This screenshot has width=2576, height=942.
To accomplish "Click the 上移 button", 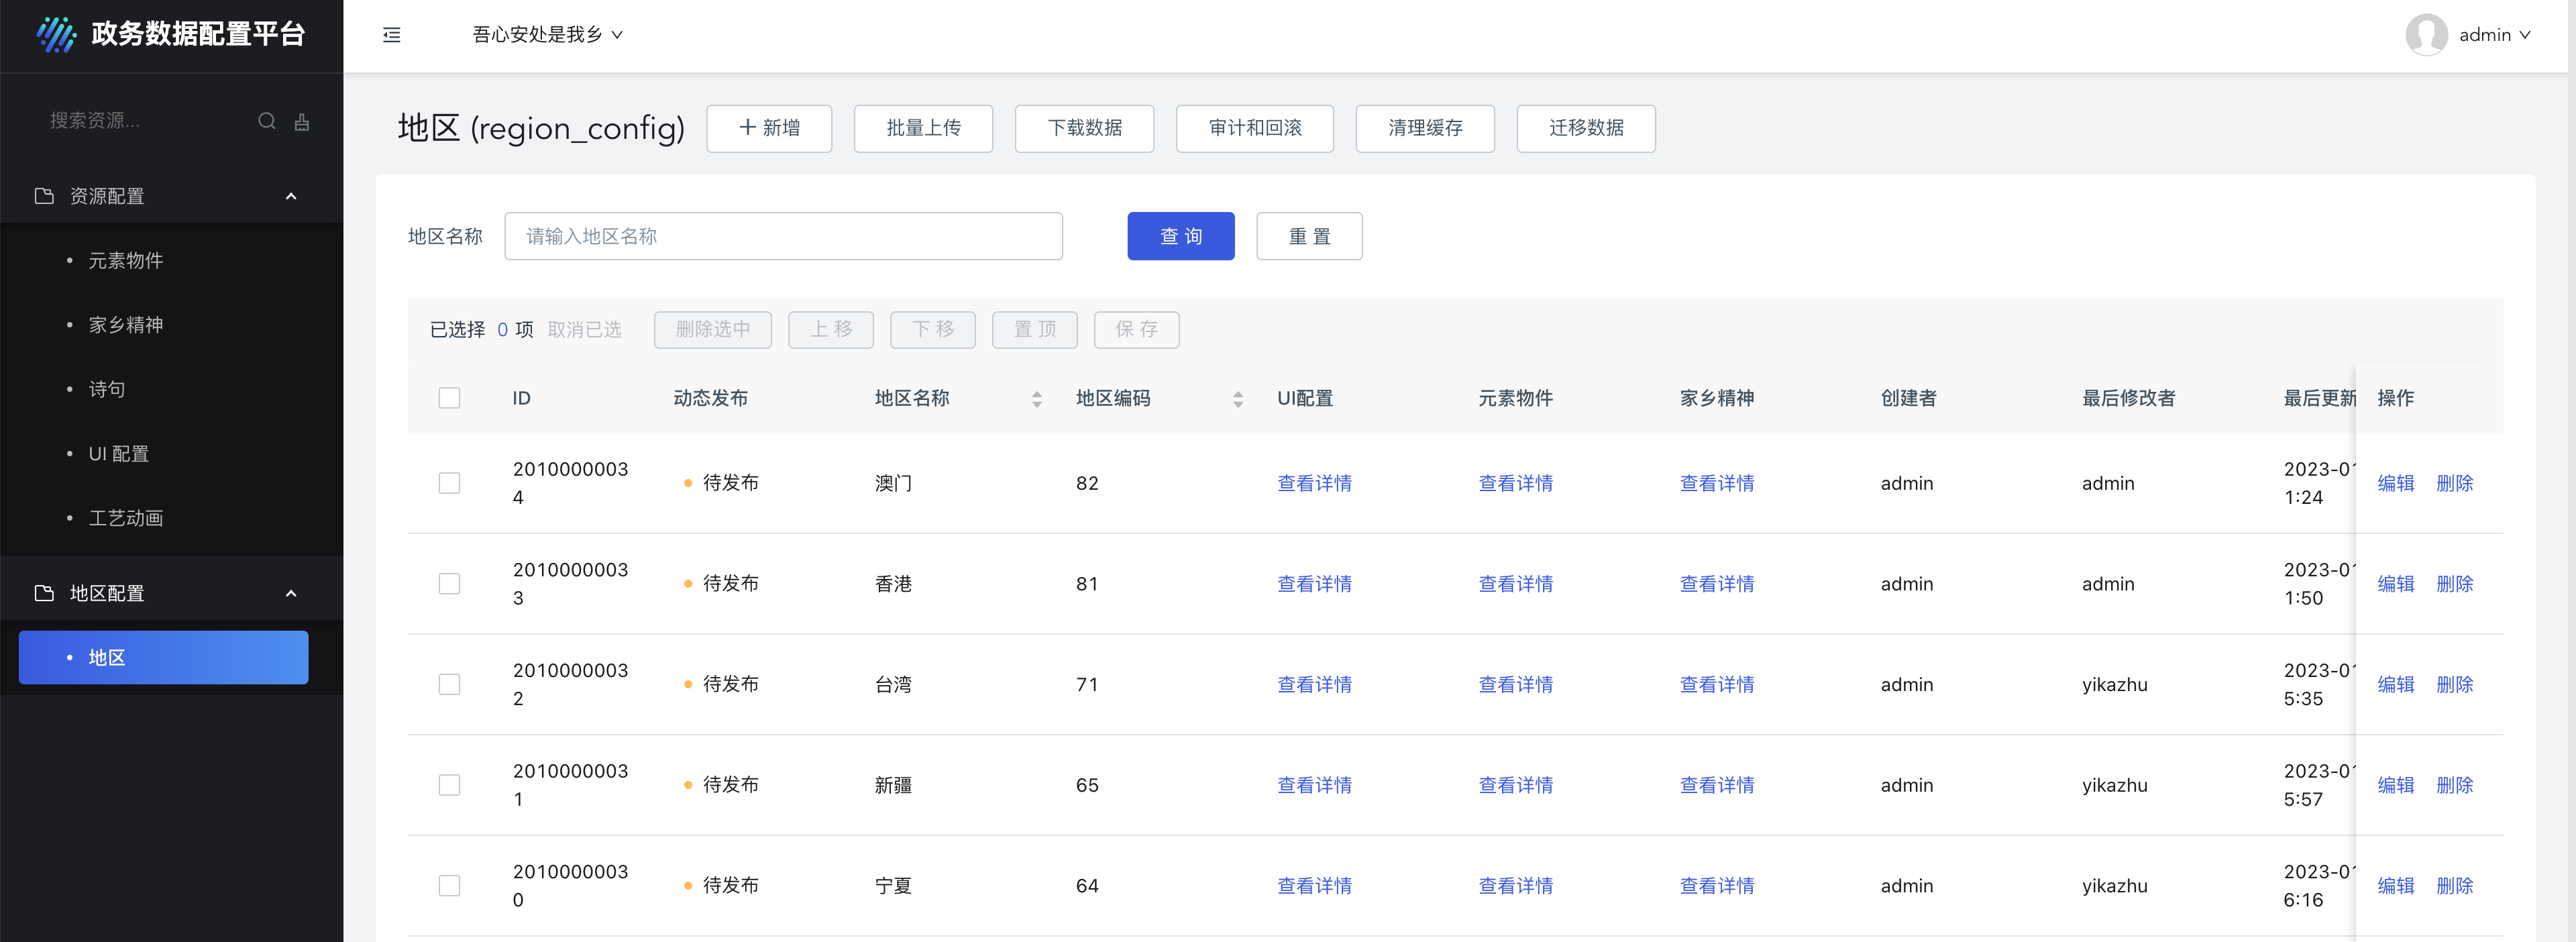I will click(x=831, y=330).
